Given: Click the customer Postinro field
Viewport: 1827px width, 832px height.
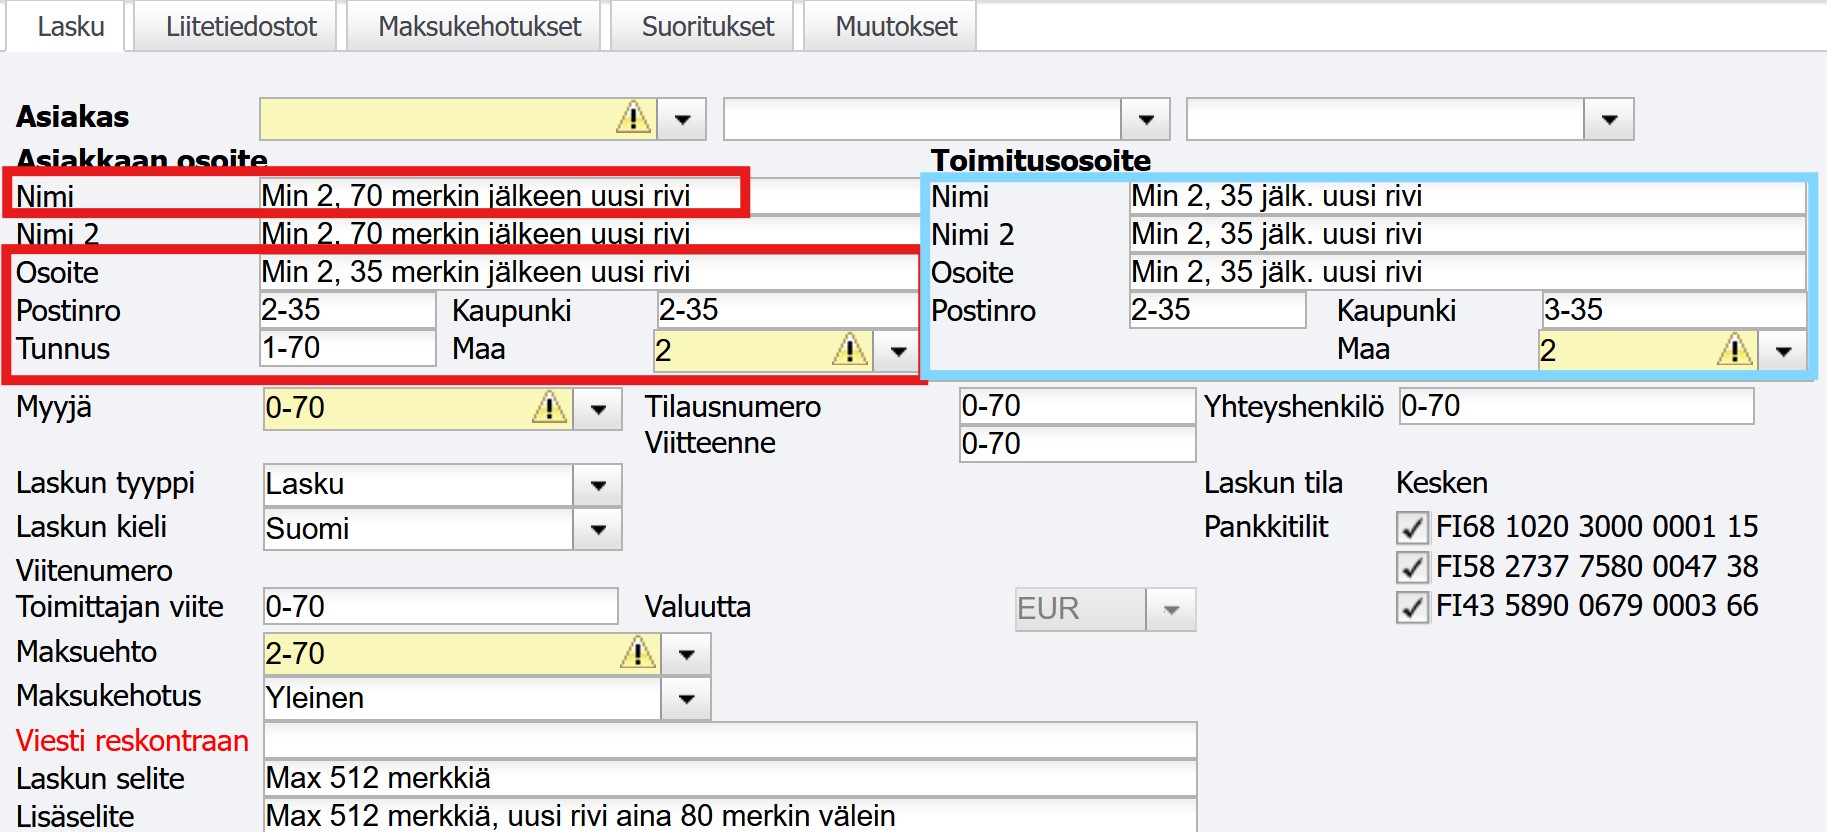Looking at the screenshot, I should point(347,310).
